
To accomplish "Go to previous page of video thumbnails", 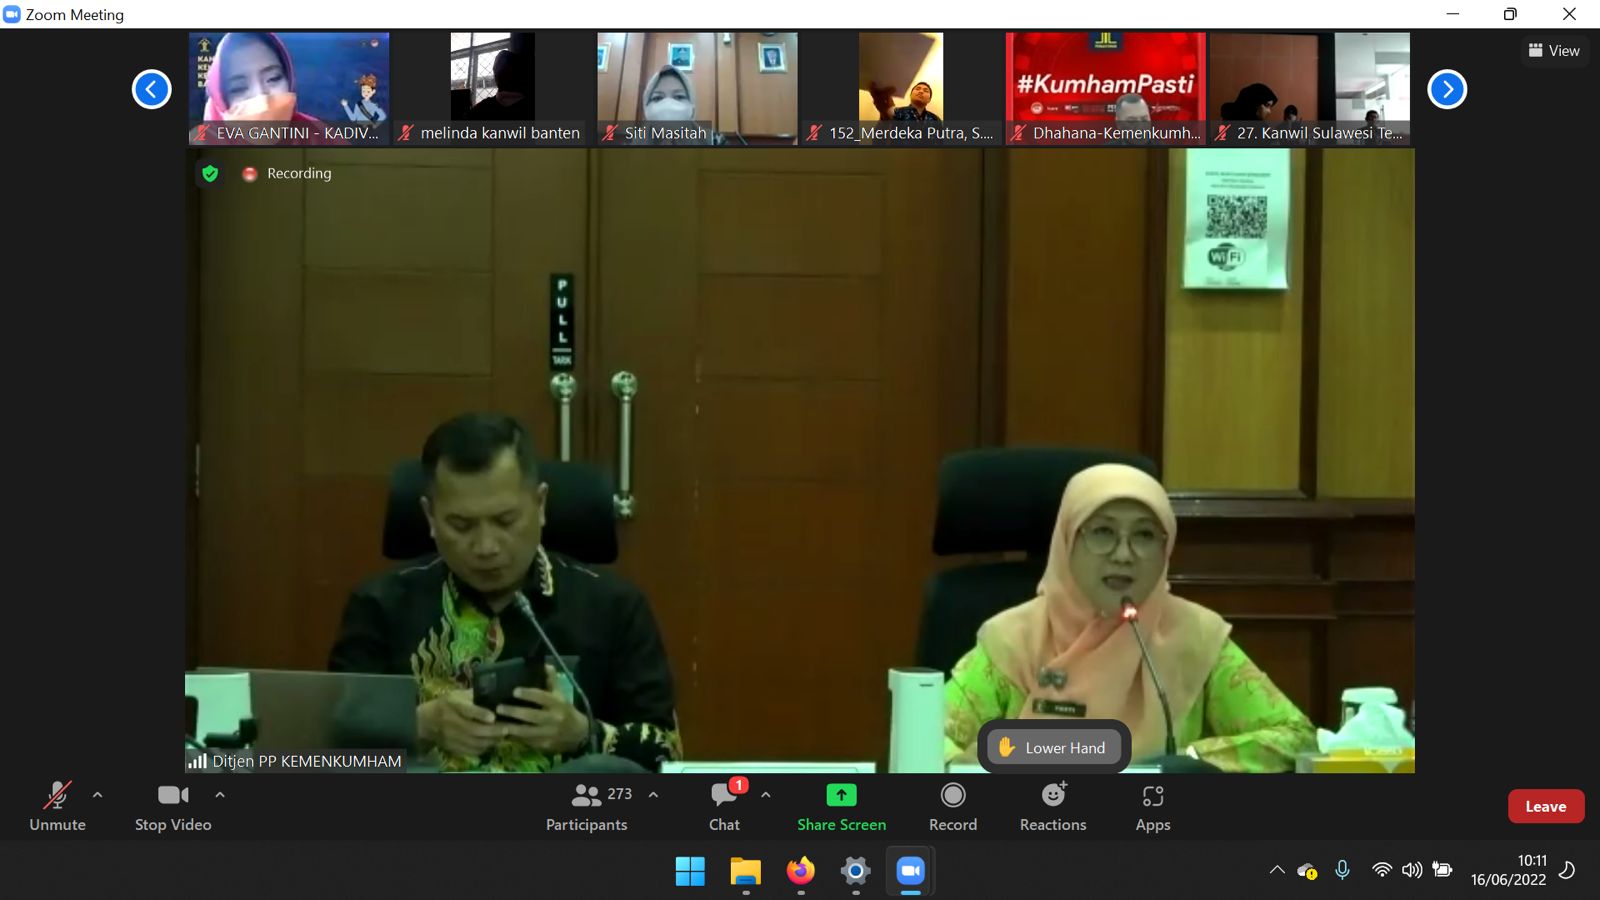I will coord(152,89).
